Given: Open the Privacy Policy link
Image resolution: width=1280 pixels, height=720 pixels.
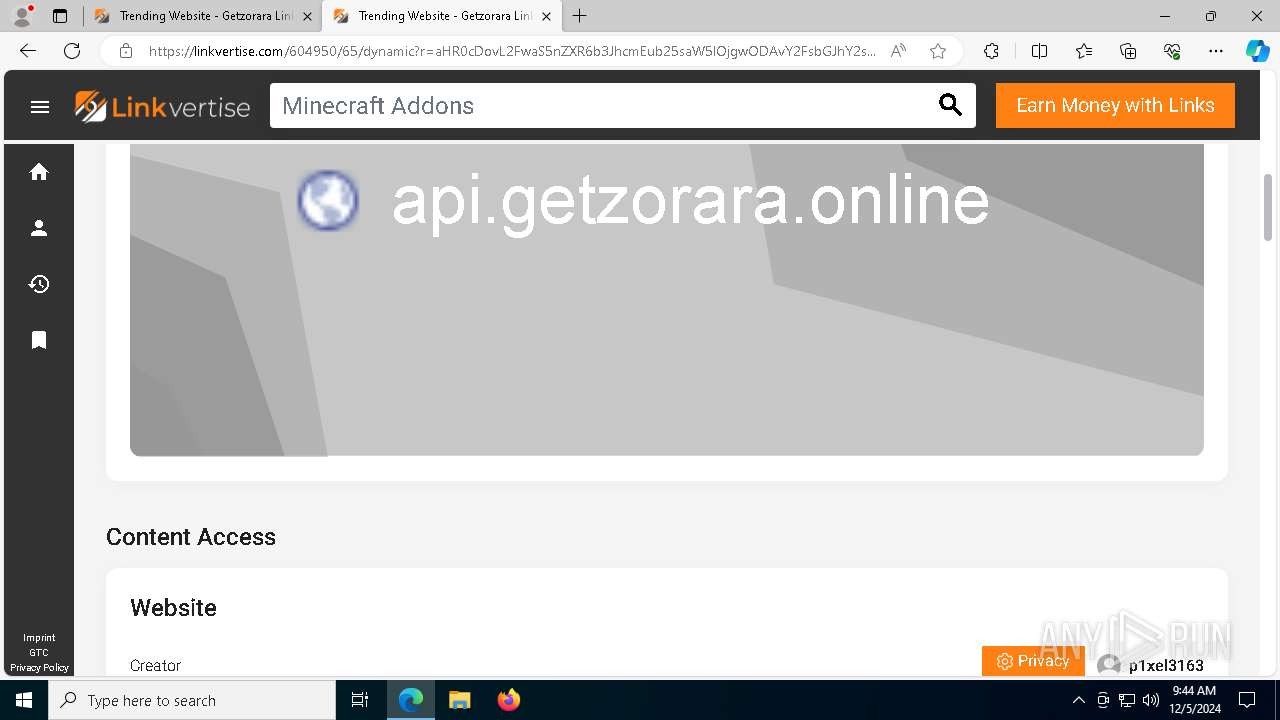Looking at the screenshot, I should coord(39,668).
